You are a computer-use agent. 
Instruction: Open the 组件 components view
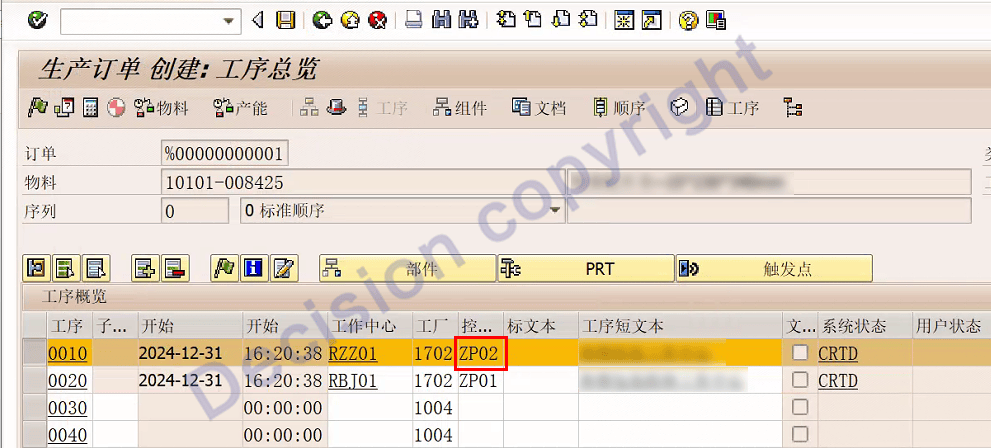(460, 108)
